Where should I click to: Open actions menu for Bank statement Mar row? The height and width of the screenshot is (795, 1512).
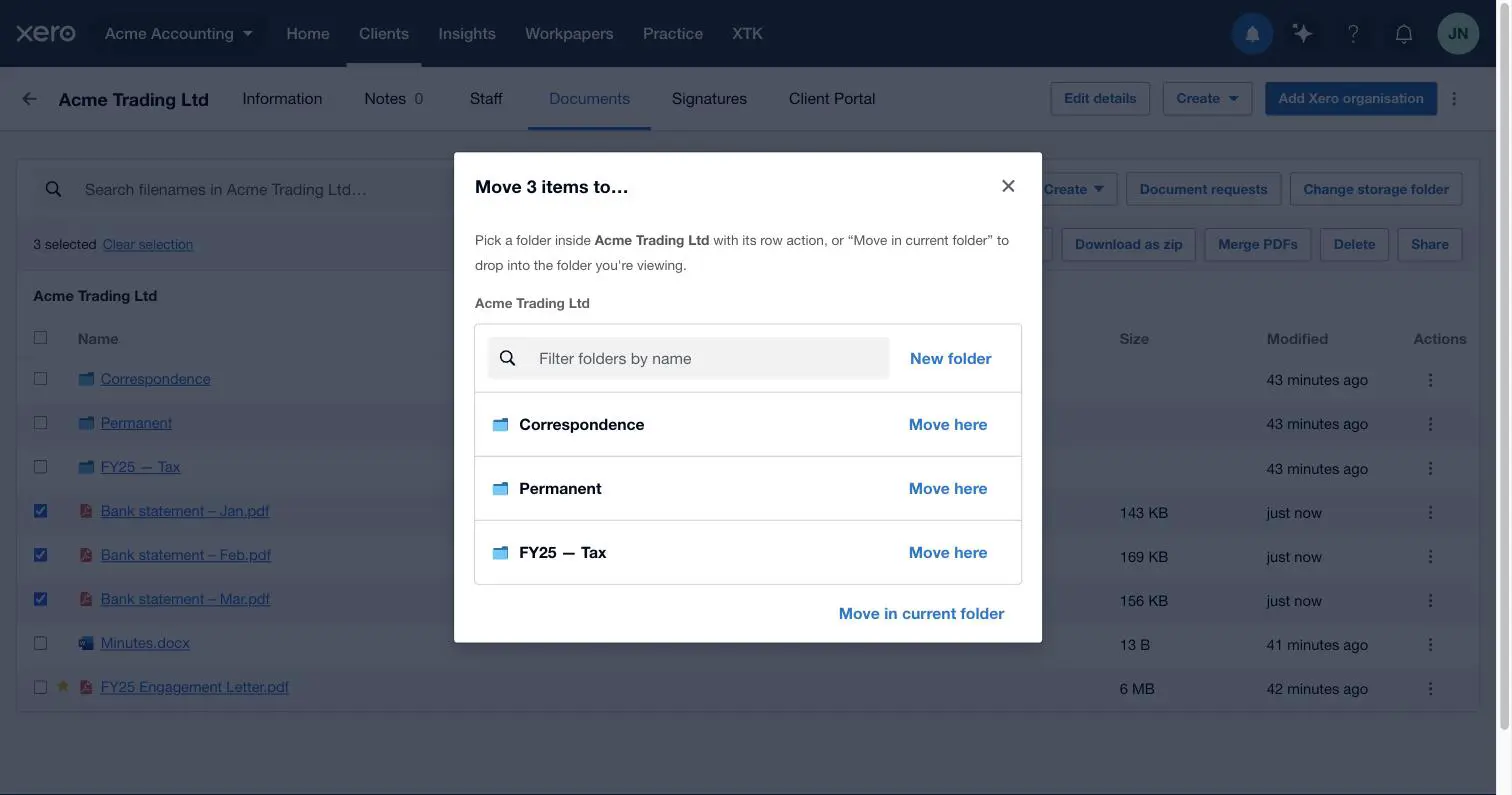(x=1430, y=600)
